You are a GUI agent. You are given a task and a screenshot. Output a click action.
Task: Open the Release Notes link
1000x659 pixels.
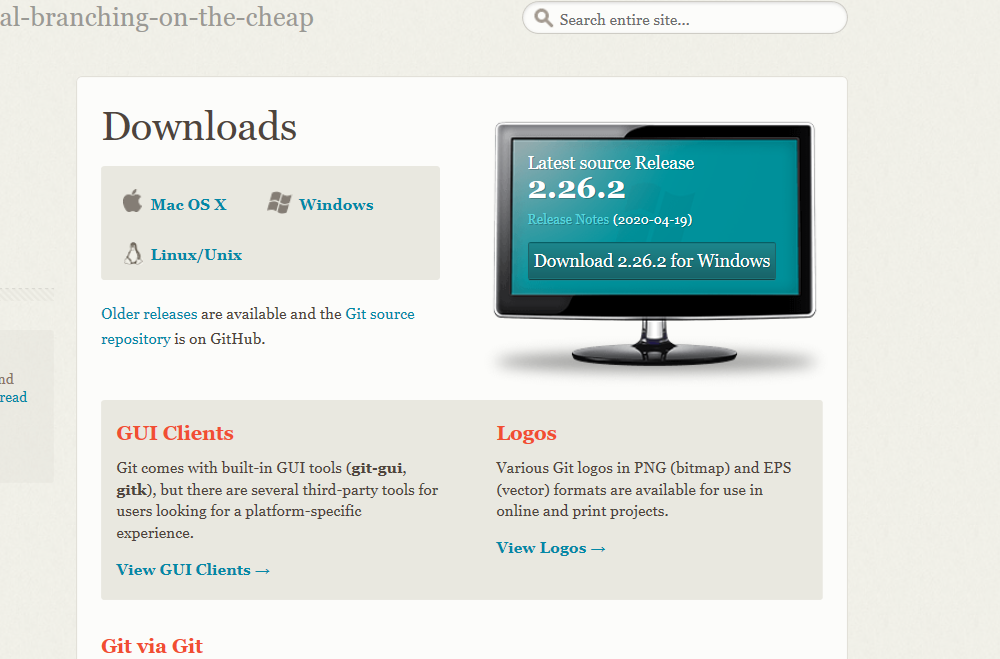[568, 219]
